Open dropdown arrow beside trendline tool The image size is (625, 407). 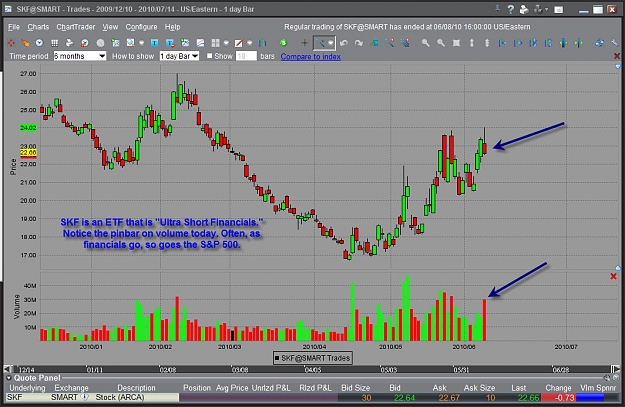pyautogui.click(x=331, y=43)
